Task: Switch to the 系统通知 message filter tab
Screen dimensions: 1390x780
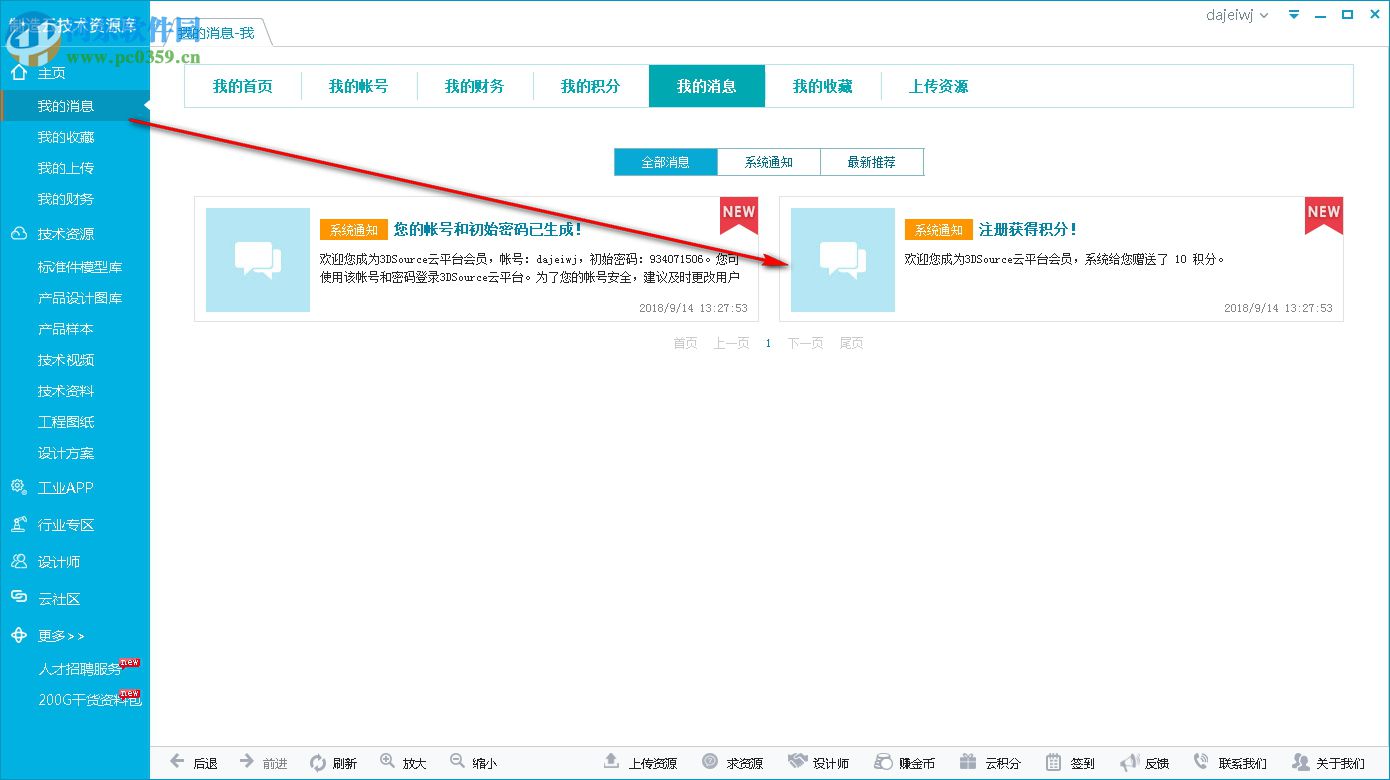Action: click(x=769, y=161)
